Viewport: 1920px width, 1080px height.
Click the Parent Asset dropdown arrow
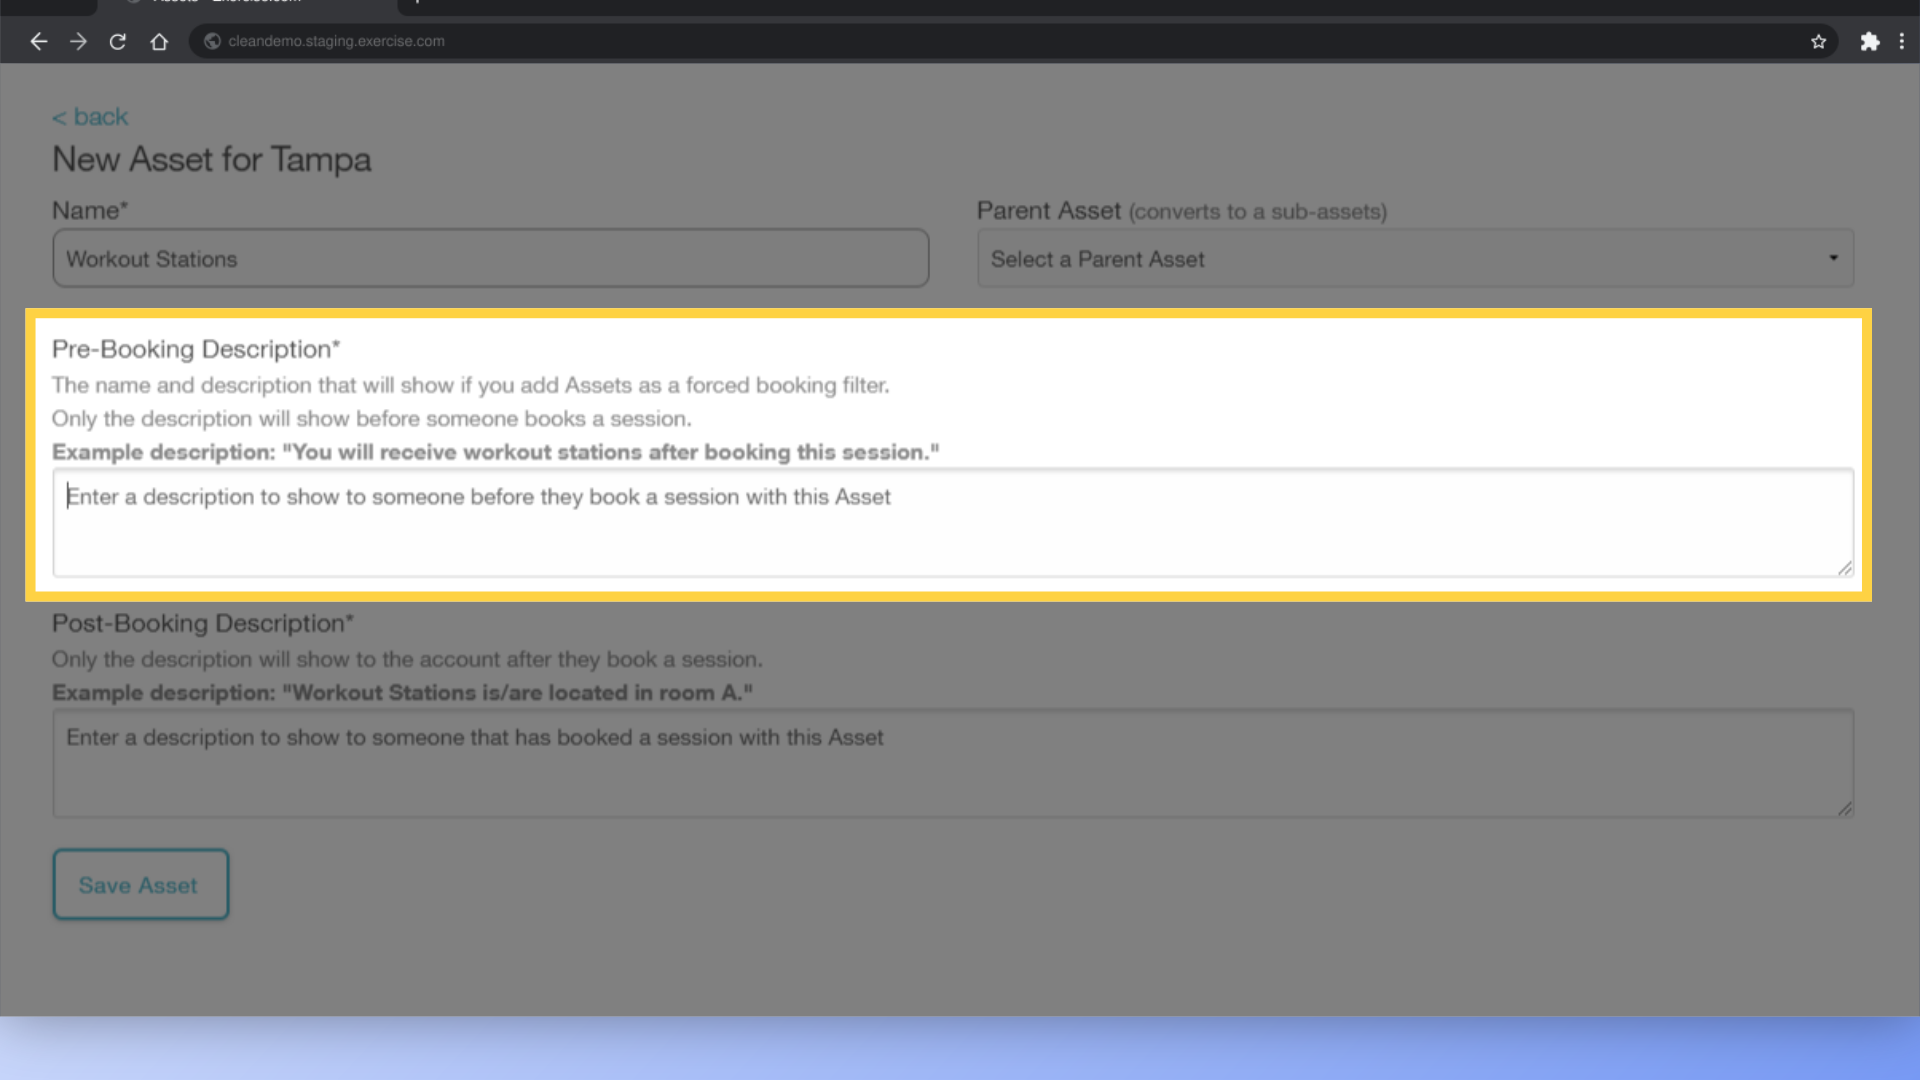pyautogui.click(x=1833, y=258)
